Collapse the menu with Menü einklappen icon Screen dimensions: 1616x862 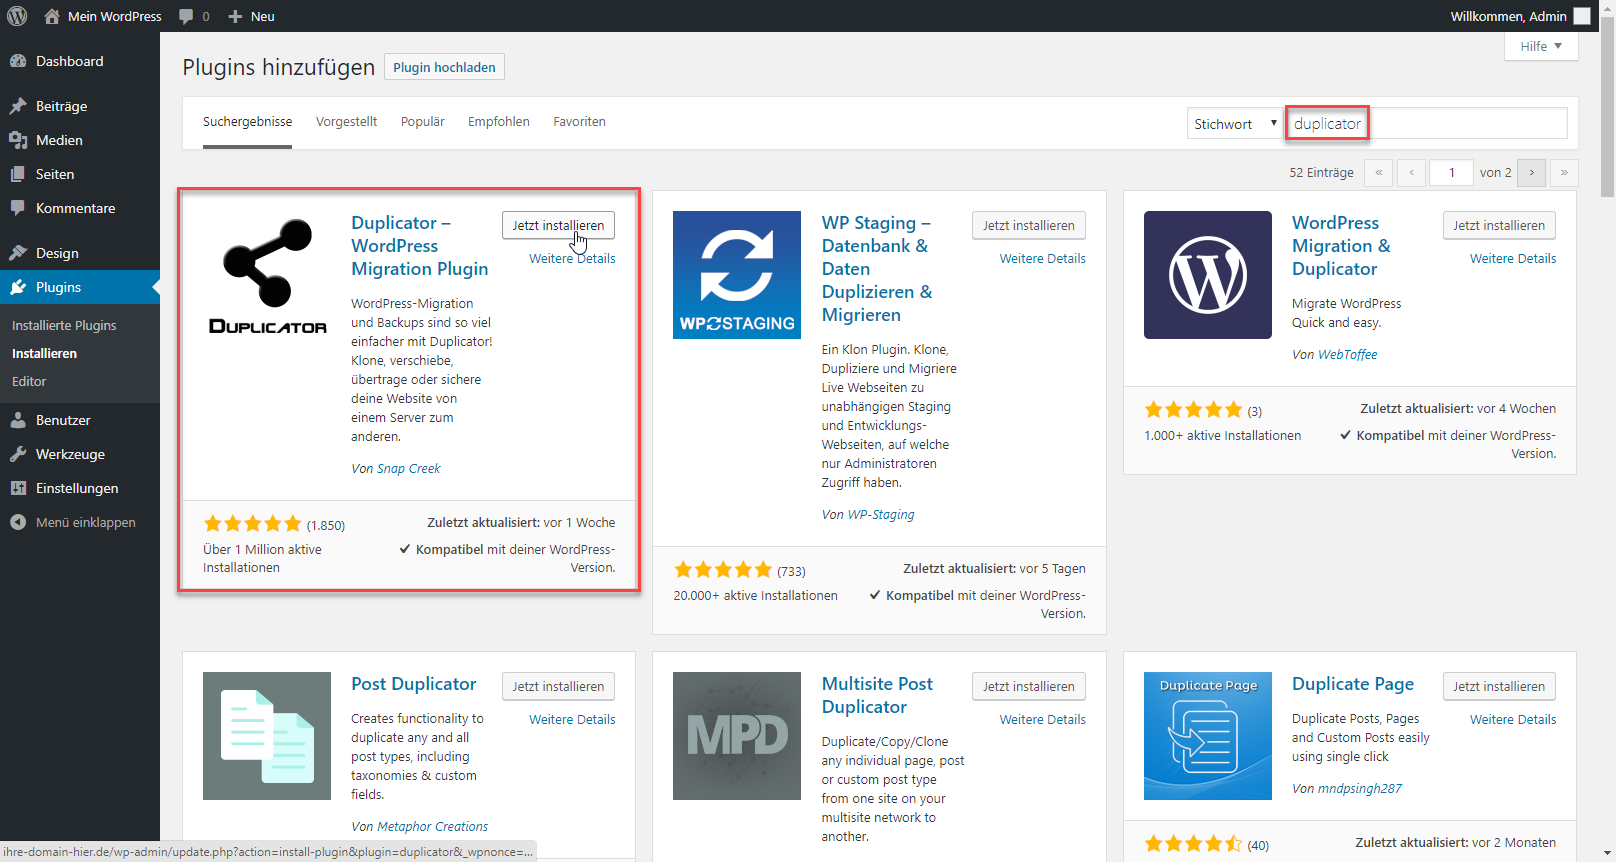click(x=18, y=522)
